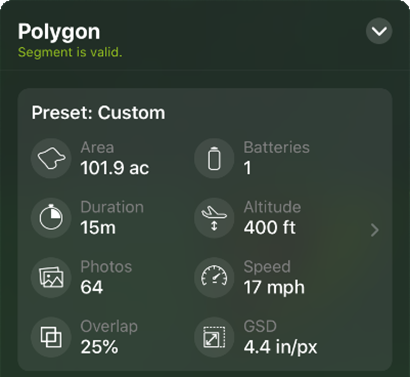Viewport: 410px width, 377px height.
Task: Click the Altitude airplane icon
Action: 214,218
